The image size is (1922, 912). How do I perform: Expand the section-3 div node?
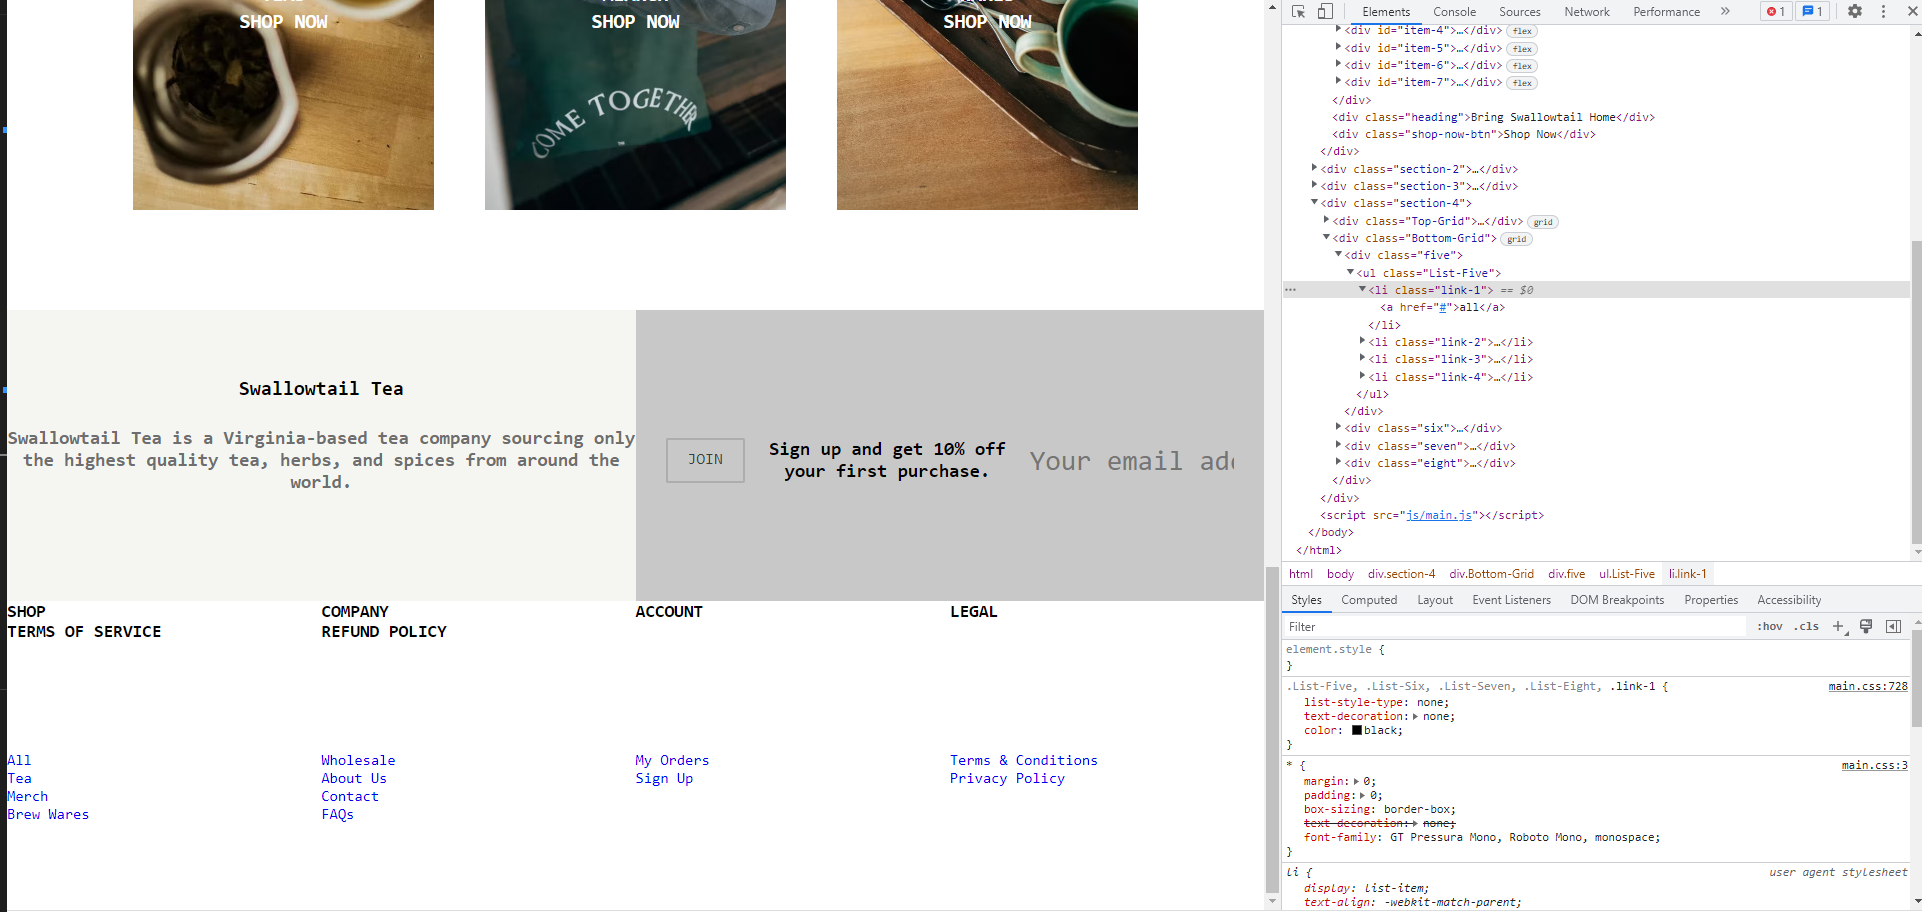click(x=1314, y=185)
